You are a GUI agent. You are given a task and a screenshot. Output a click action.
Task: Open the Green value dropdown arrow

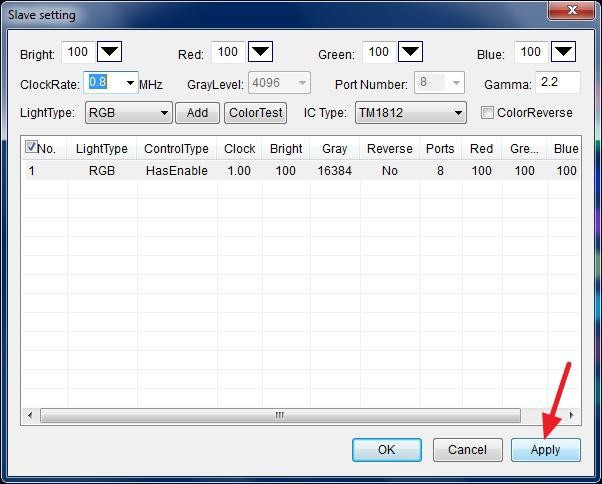pos(410,52)
